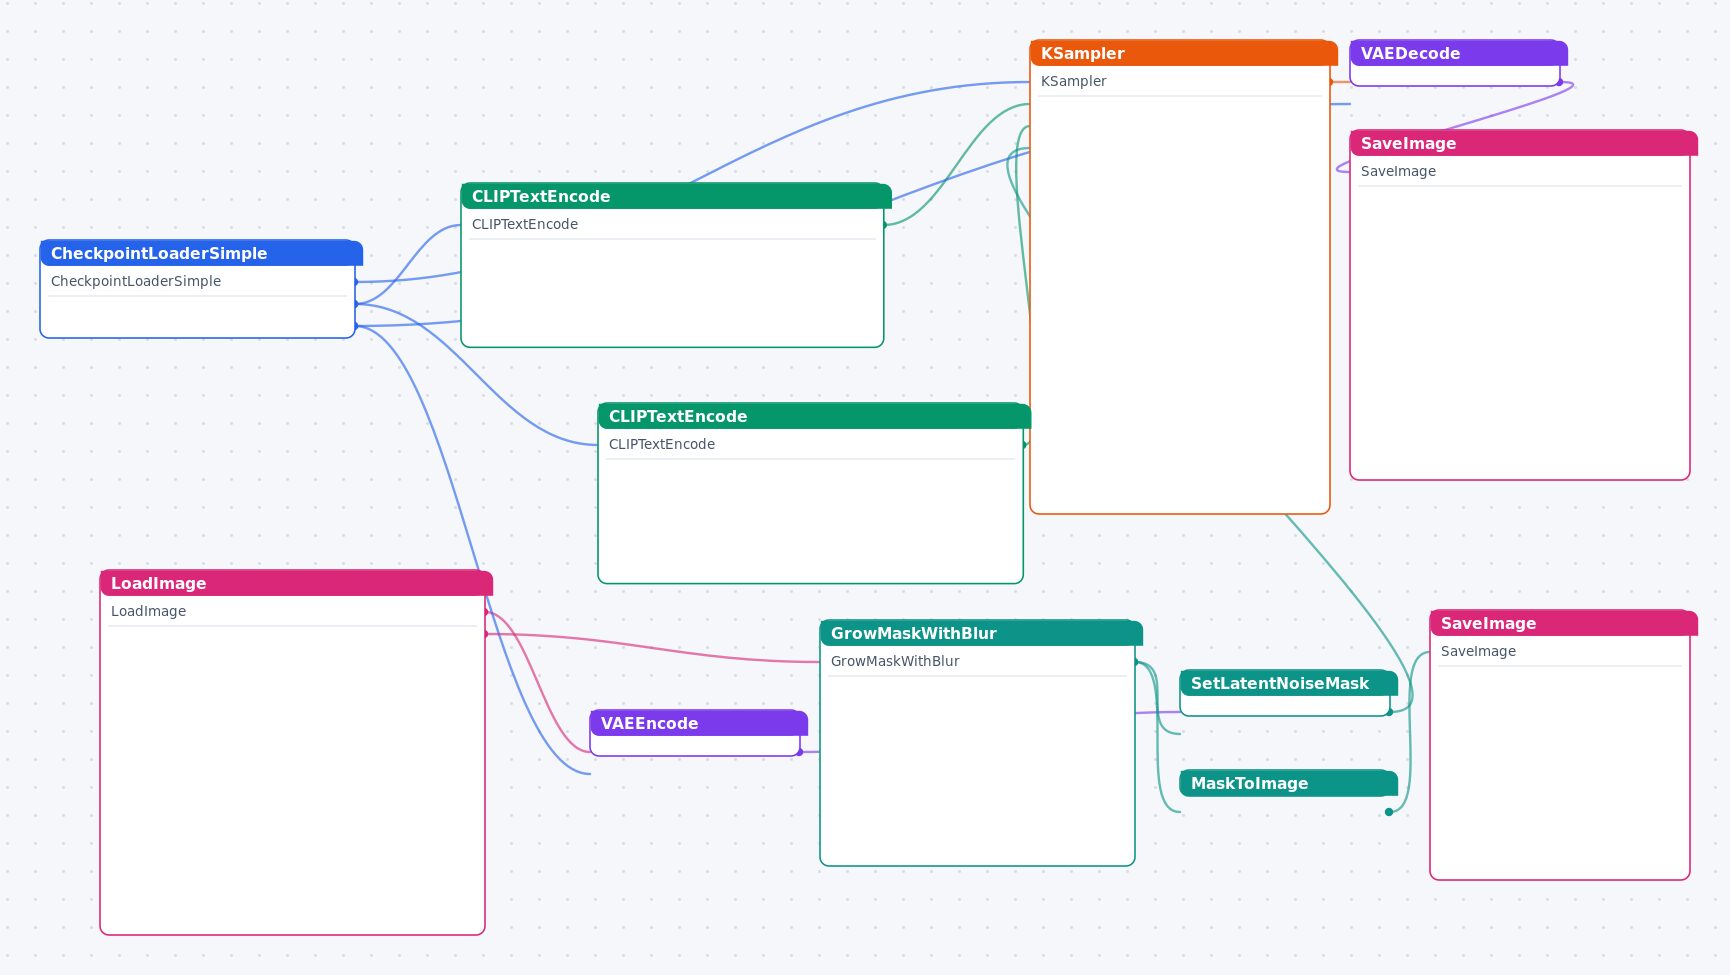This screenshot has width=1730, height=975.
Task: Click the output port dot on MaskToImage
Action: 1389,812
